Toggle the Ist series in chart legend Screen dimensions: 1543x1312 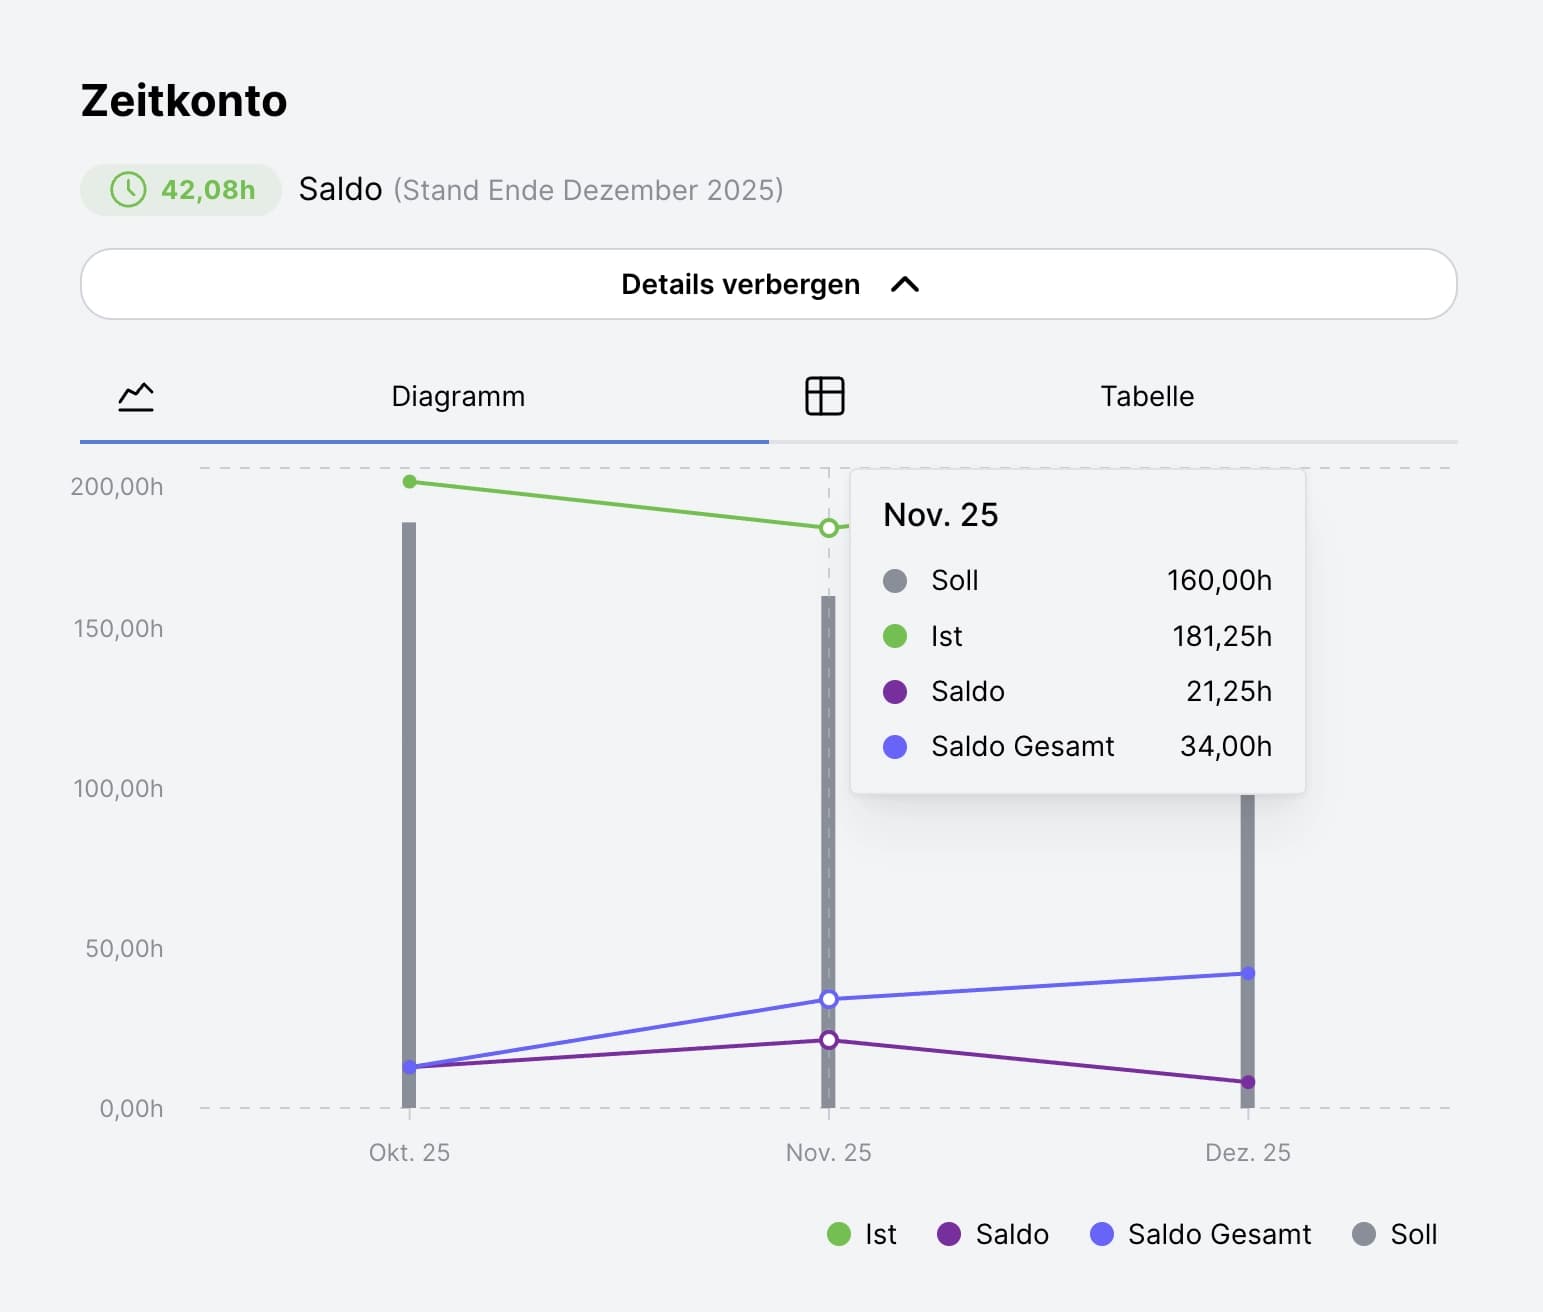point(862,1235)
